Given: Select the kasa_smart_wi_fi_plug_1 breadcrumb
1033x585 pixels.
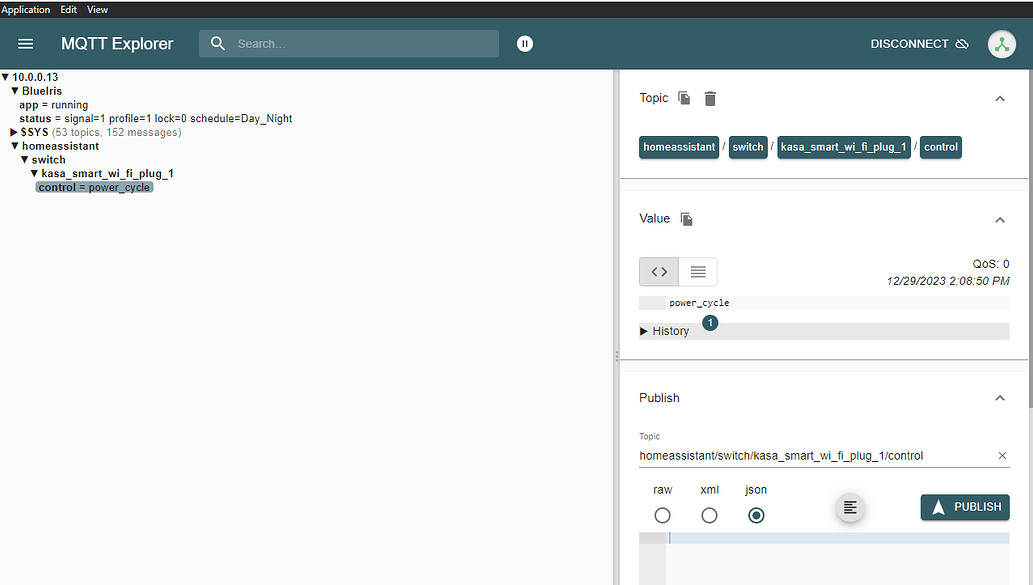Looking at the screenshot, I should pyautogui.click(x=843, y=147).
